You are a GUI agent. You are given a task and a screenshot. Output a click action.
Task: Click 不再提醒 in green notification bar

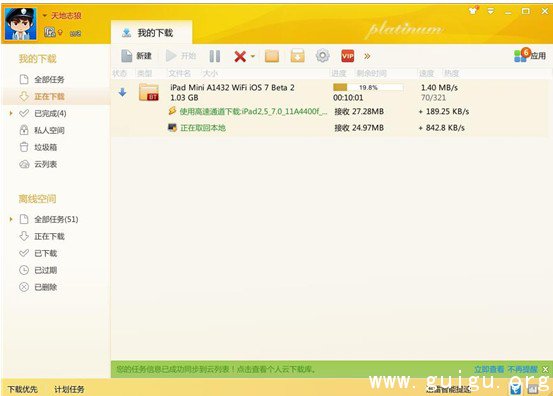523,369
